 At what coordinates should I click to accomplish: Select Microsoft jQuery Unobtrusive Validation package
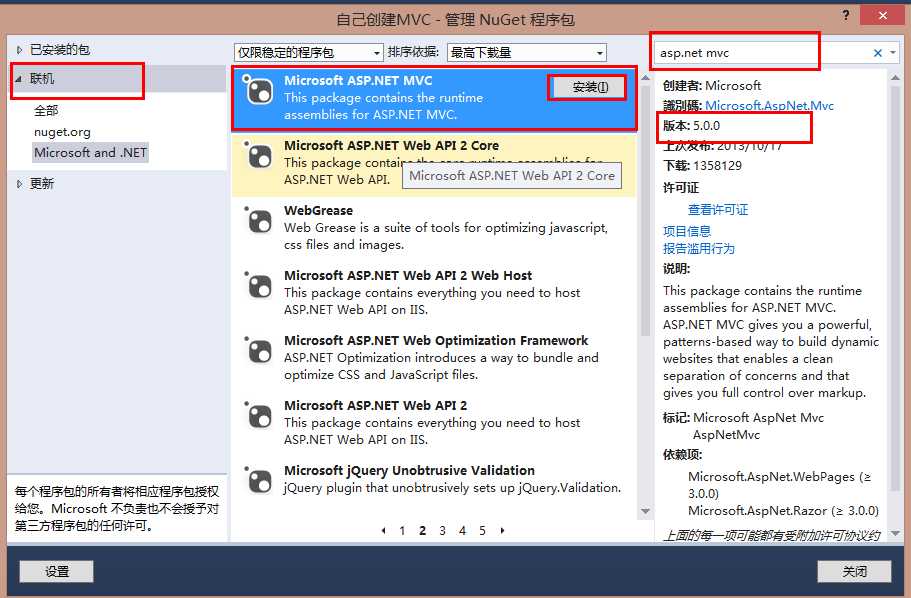coord(434,480)
